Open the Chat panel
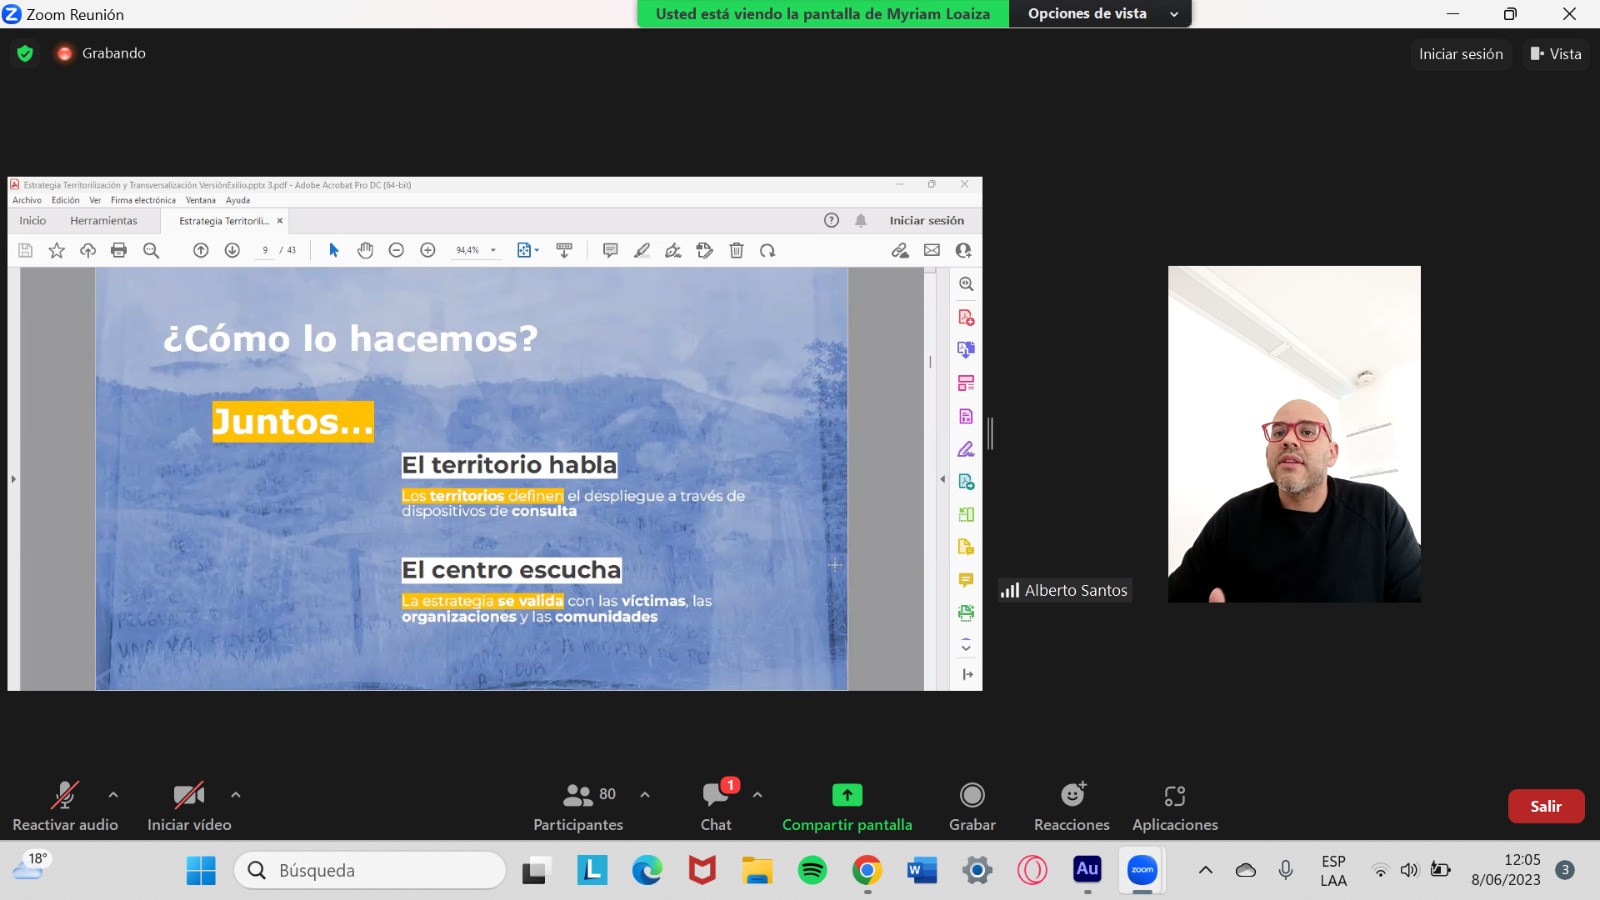1600x900 pixels. tap(716, 806)
